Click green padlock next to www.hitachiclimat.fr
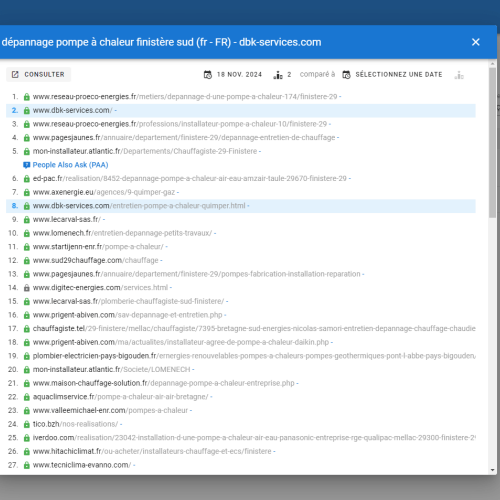Image resolution: width=500 pixels, height=500 pixels. coord(27,452)
